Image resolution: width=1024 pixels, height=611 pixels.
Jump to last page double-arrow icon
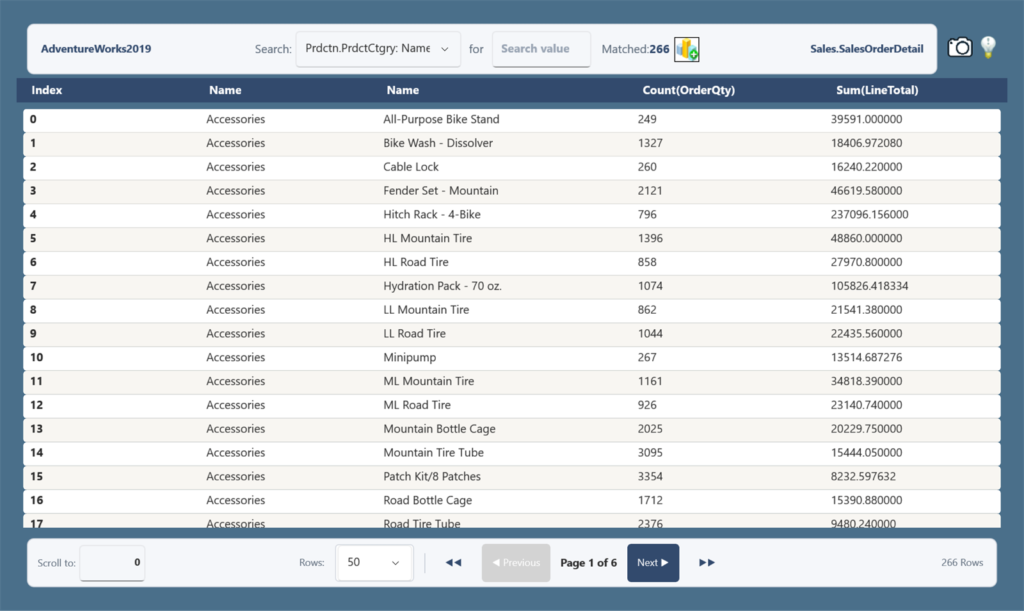coord(707,563)
